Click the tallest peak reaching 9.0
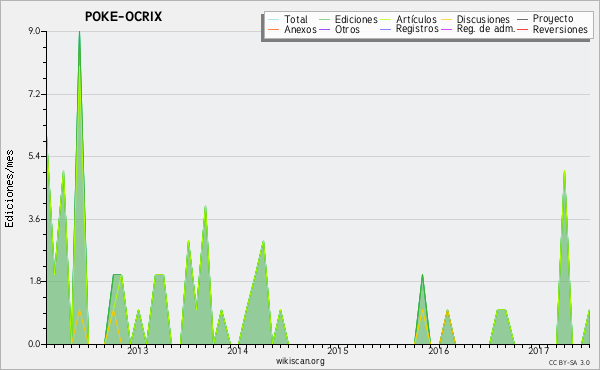This screenshot has height=370, width=600. [79, 32]
